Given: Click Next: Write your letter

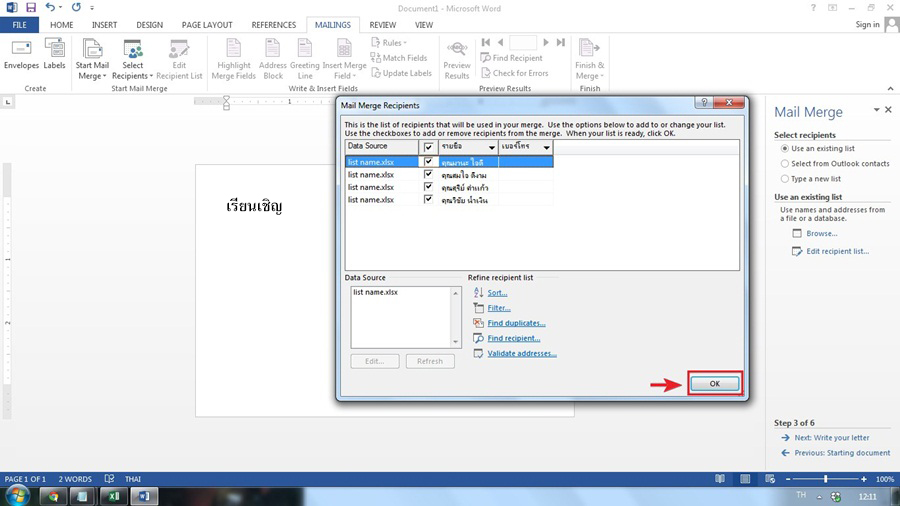Looking at the screenshot, I should (x=832, y=438).
